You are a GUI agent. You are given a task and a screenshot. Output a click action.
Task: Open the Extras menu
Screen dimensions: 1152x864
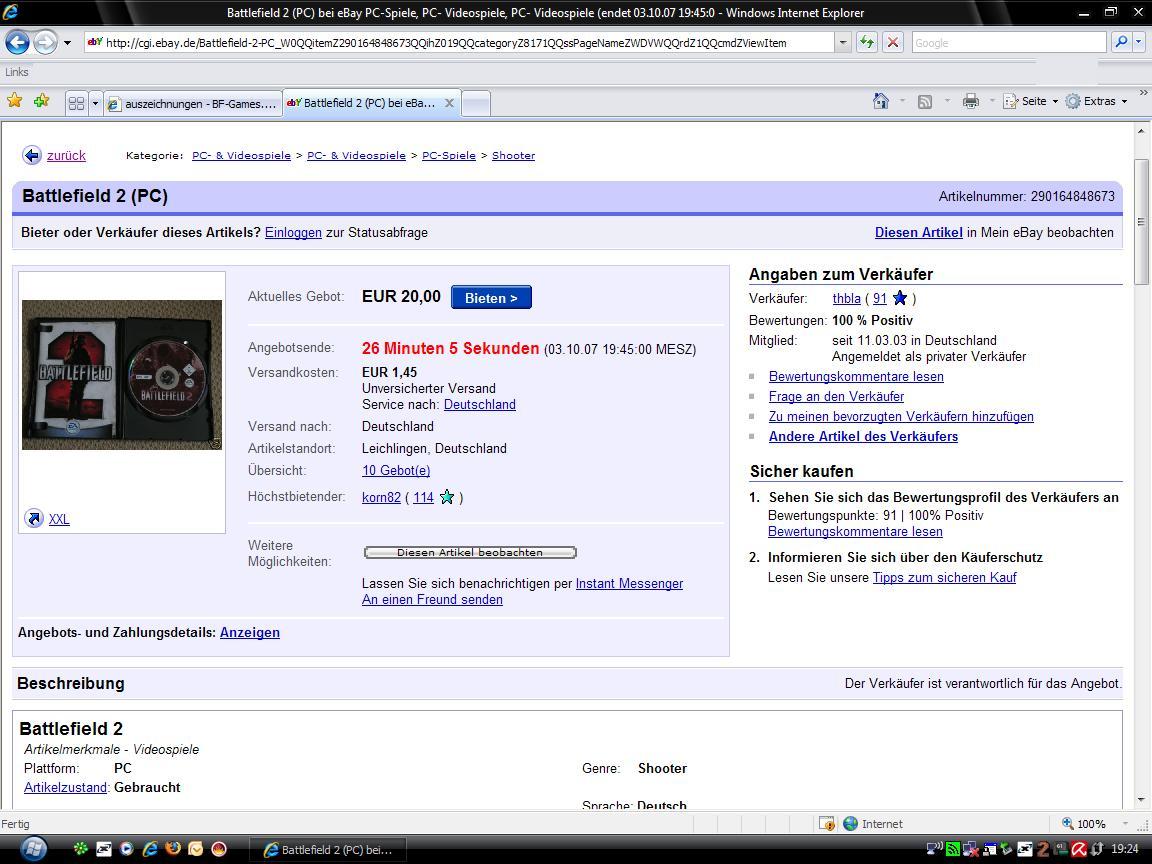1096,101
